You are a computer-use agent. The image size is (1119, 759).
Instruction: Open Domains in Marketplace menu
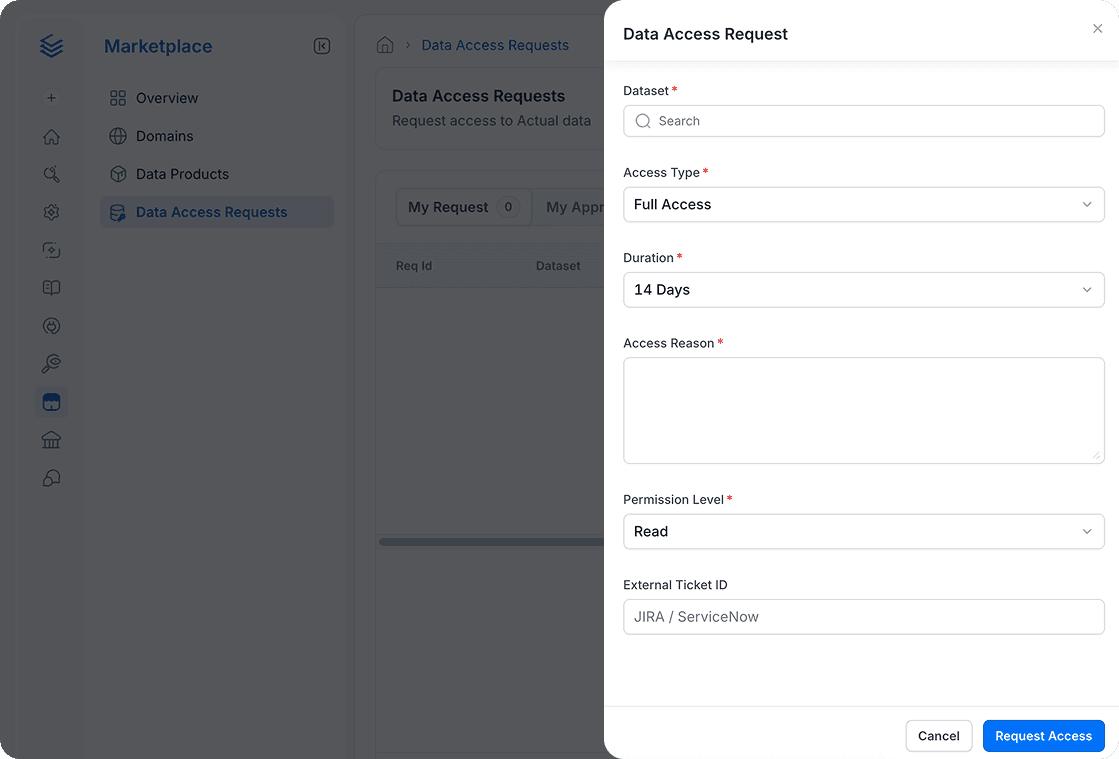coord(217,136)
